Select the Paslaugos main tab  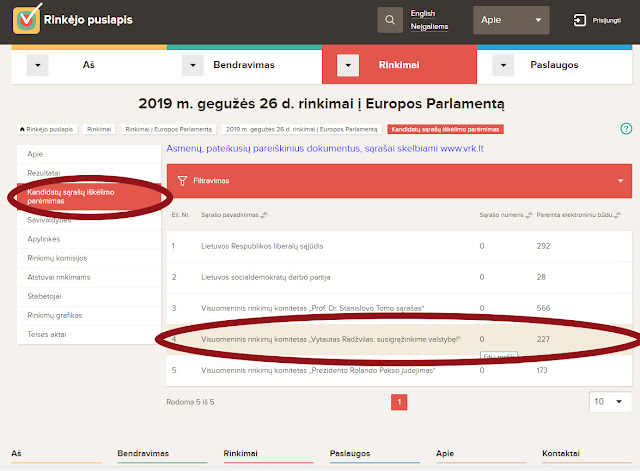(x=554, y=65)
